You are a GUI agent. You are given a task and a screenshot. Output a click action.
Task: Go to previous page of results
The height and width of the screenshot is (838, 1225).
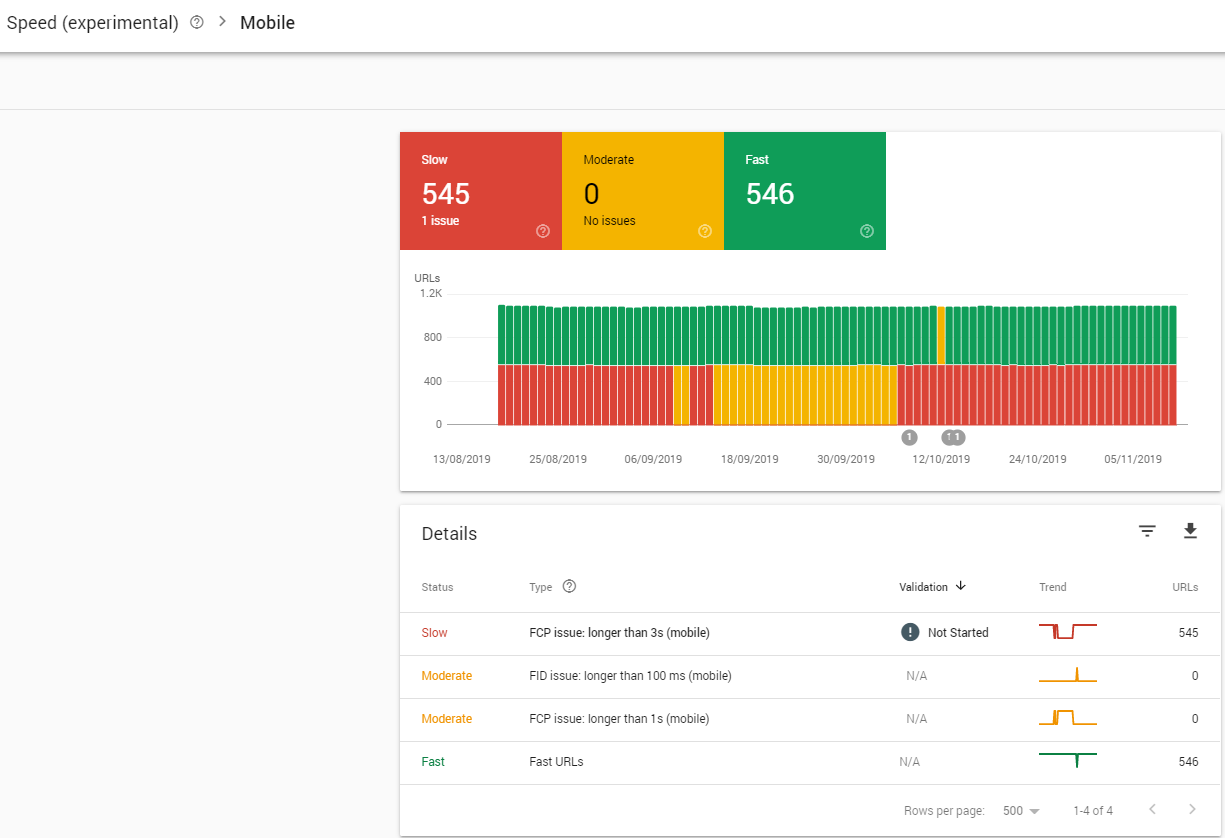1153,809
